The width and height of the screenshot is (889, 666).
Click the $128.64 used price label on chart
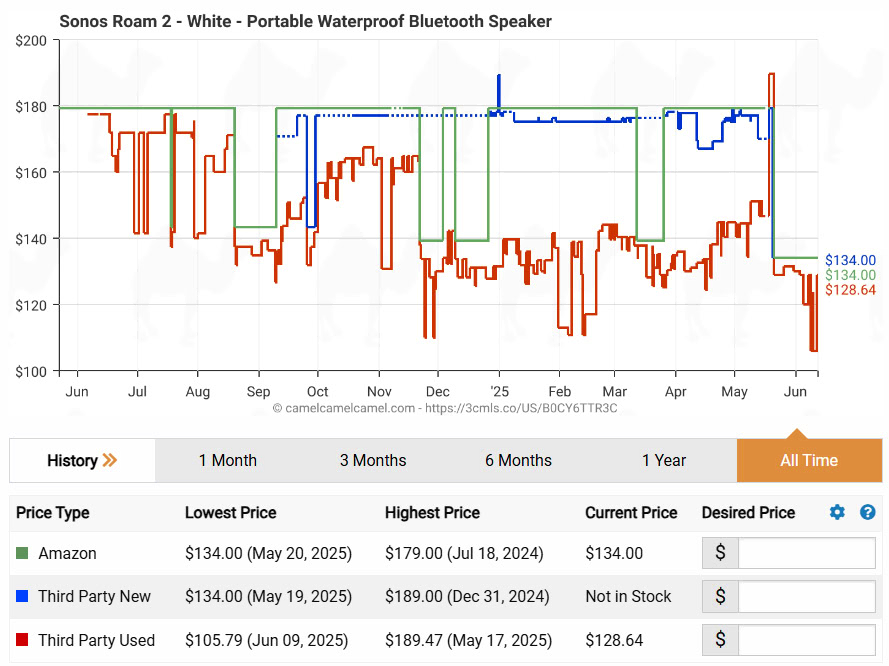coord(850,290)
